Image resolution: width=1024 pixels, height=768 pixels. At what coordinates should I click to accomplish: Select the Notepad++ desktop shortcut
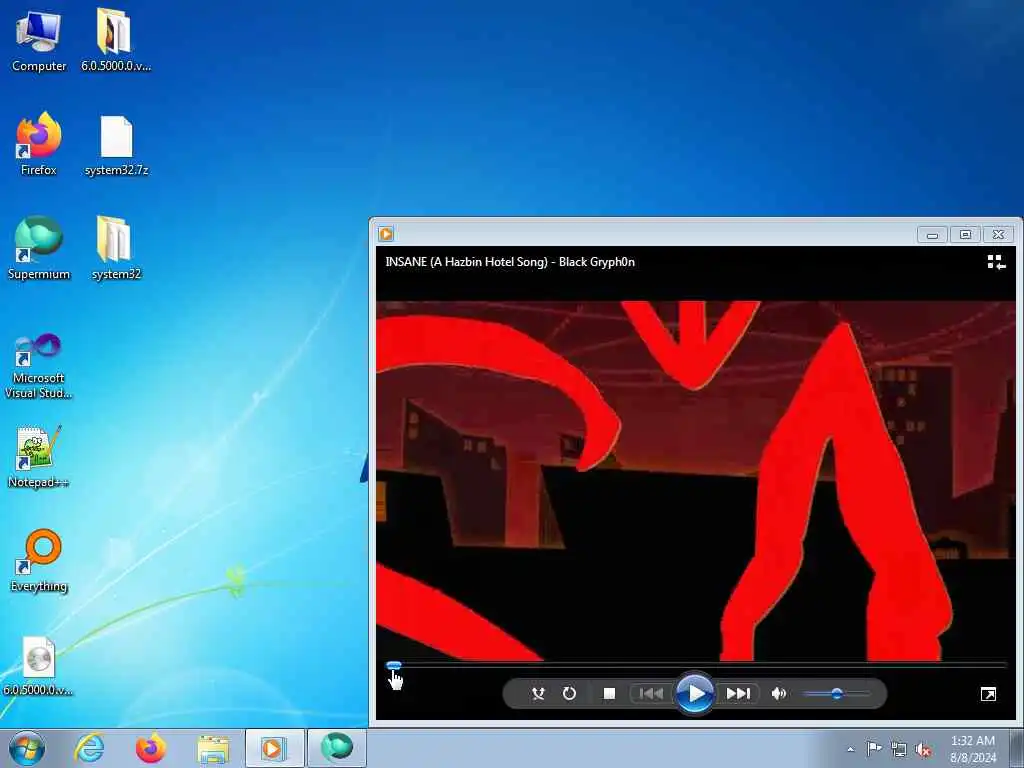click(x=39, y=456)
